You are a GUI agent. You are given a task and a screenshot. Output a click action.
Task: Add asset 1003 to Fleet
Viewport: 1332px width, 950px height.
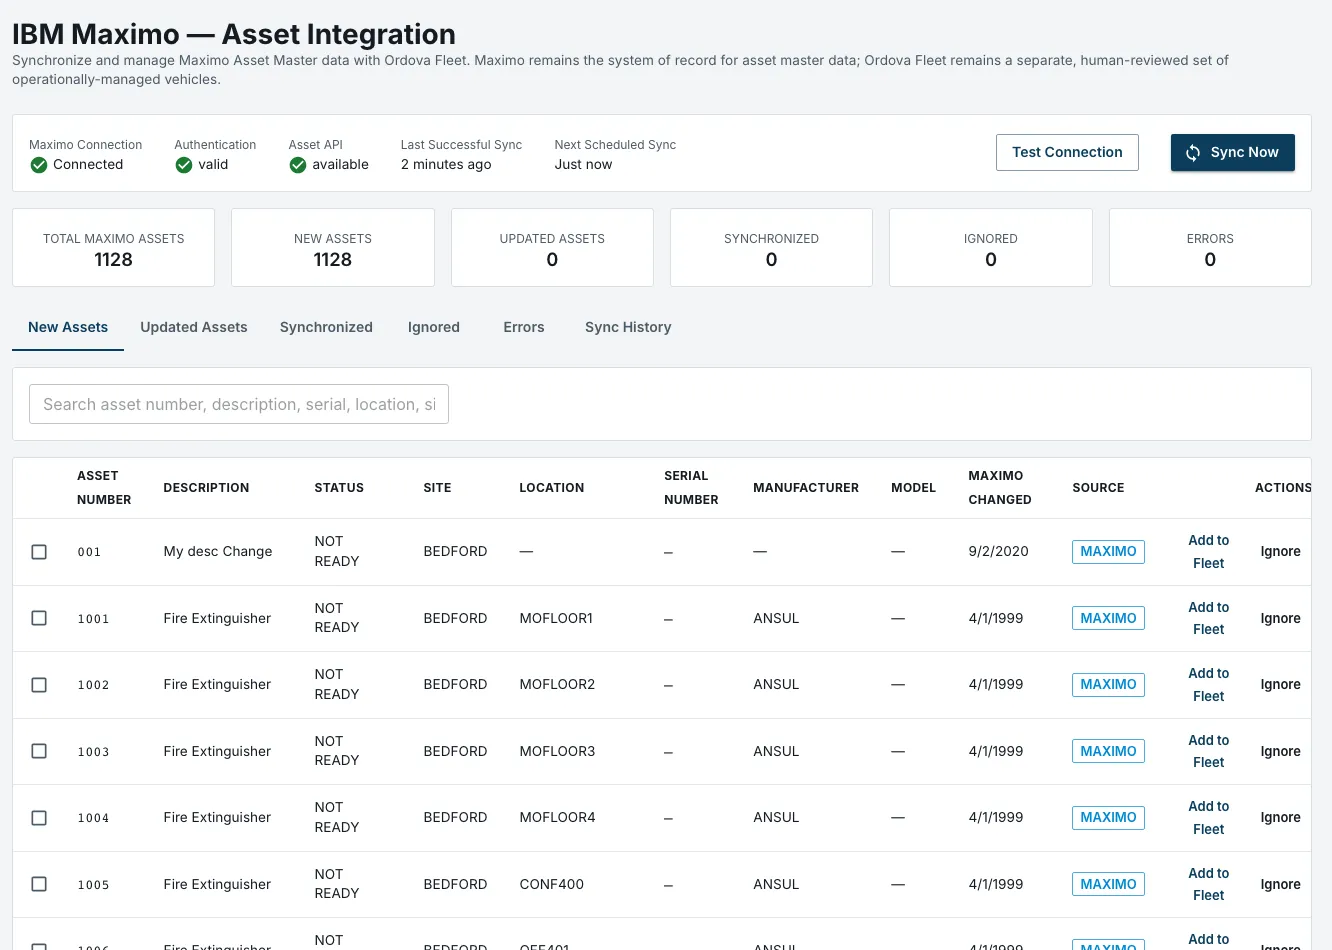pos(1208,751)
